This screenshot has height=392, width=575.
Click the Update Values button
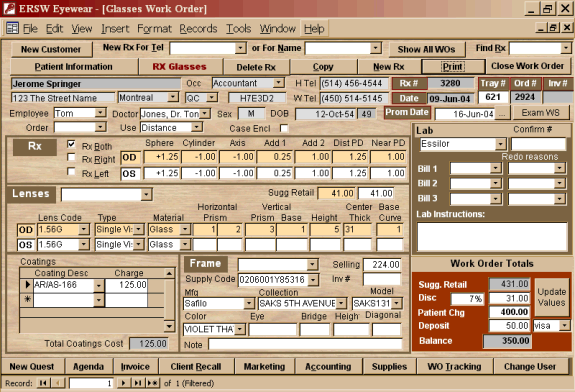click(x=552, y=297)
